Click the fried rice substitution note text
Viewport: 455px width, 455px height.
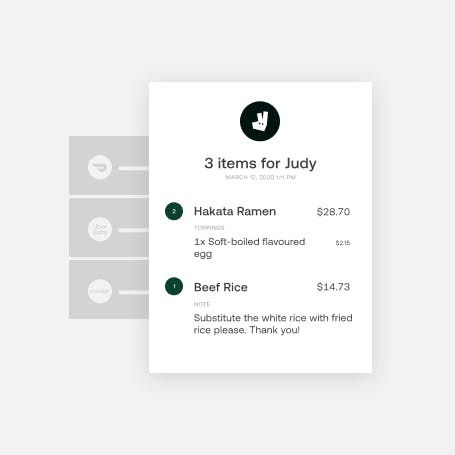(273, 324)
